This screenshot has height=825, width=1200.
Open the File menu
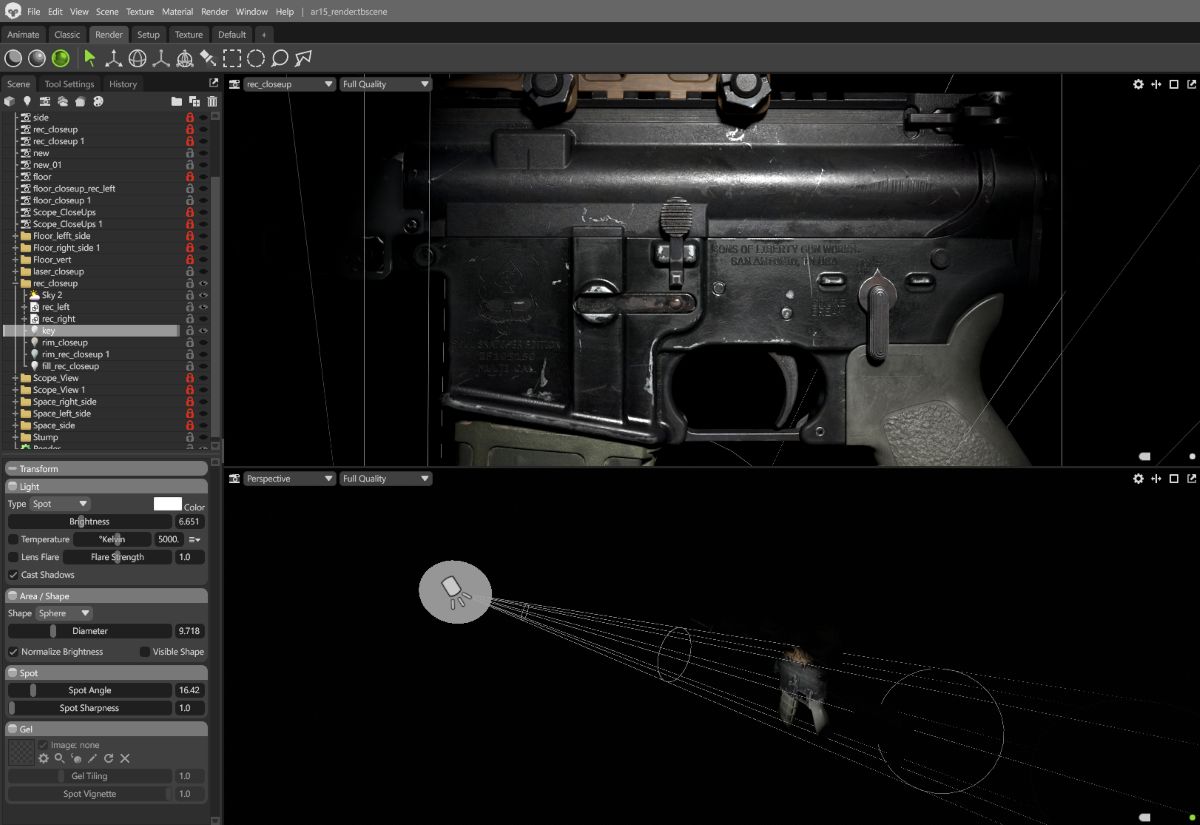[x=34, y=12]
